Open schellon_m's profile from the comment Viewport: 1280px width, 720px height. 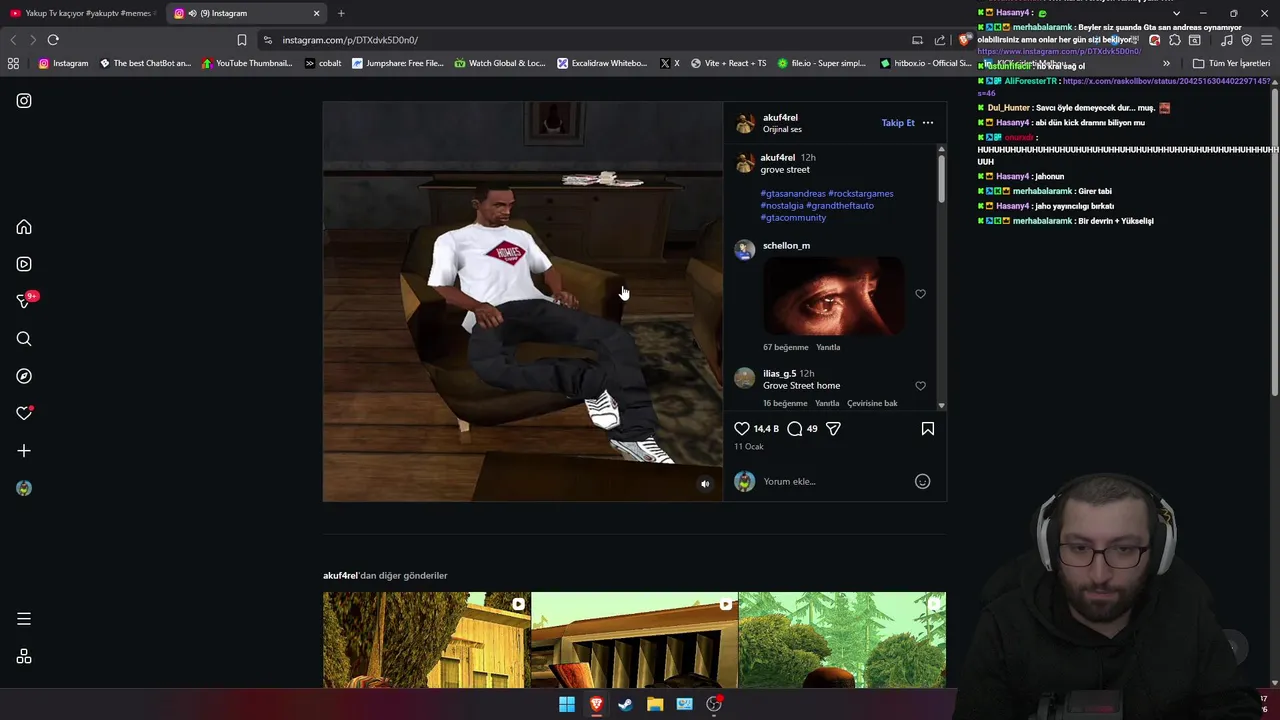click(786, 246)
